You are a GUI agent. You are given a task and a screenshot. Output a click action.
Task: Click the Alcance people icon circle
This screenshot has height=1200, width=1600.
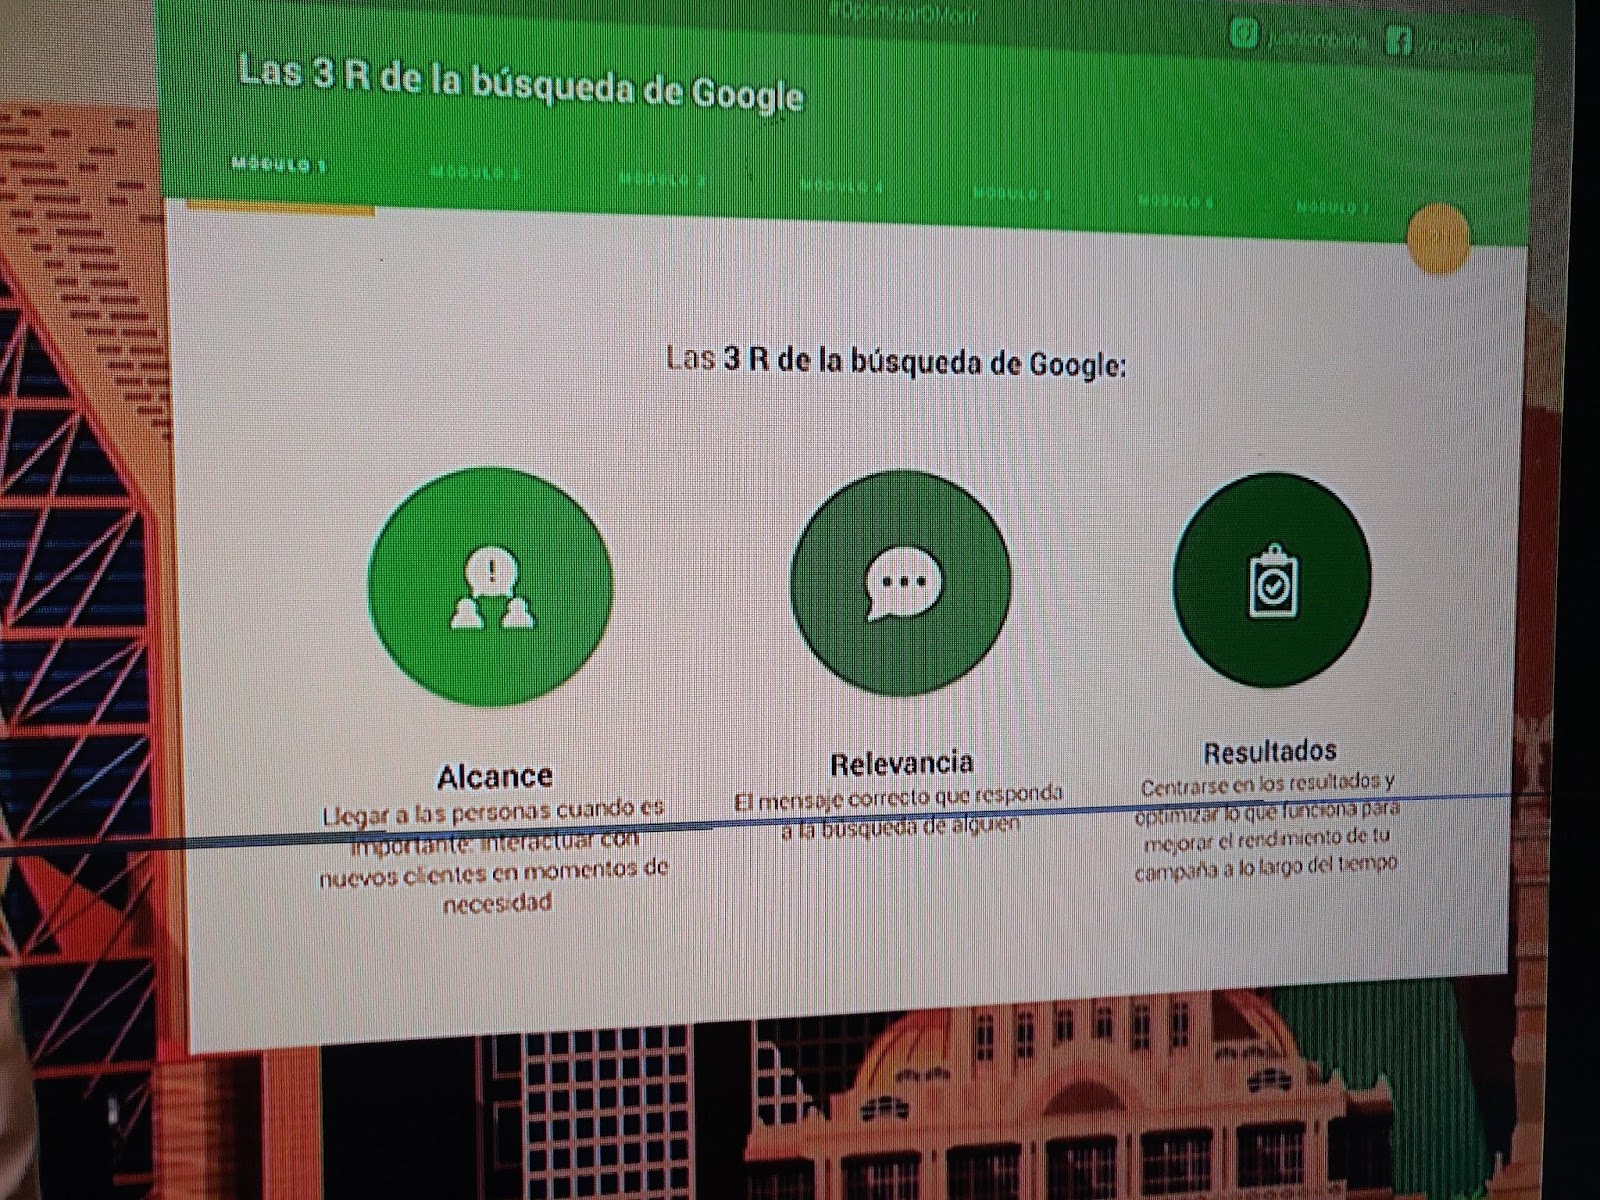point(490,587)
